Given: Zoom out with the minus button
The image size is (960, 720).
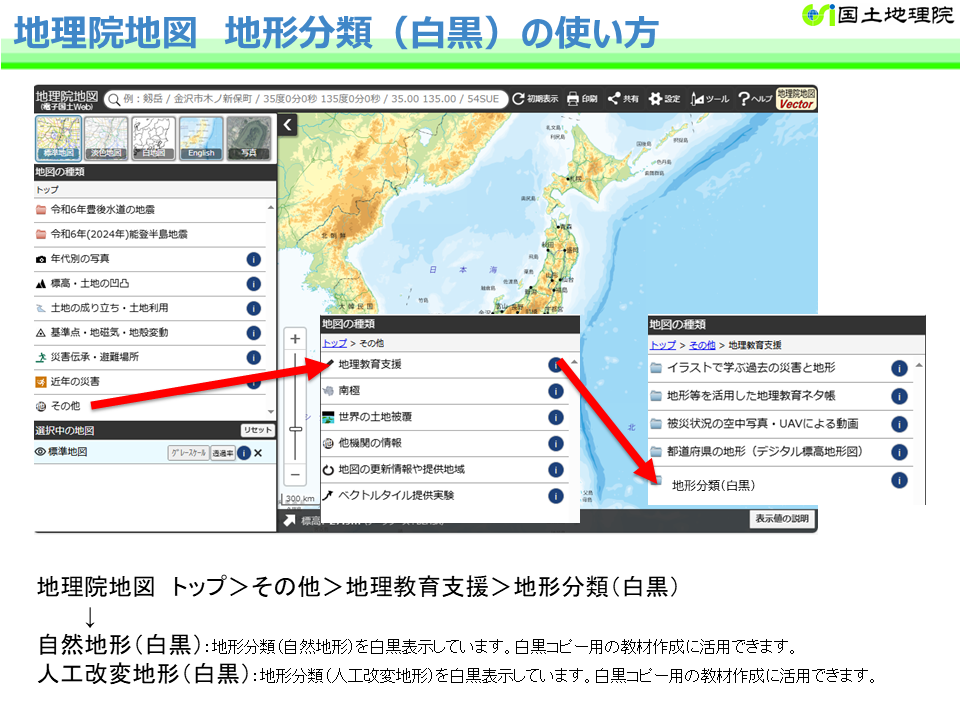Looking at the screenshot, I should tap(295, 474).
